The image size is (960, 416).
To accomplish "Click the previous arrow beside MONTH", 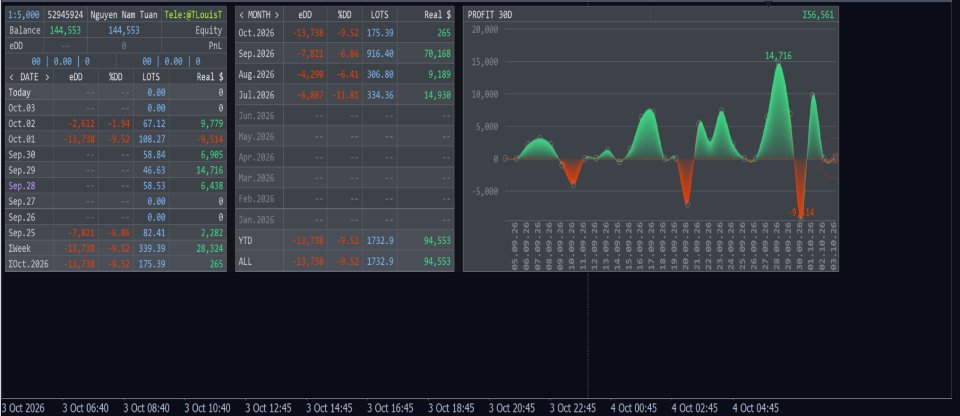I will point(242,15).
